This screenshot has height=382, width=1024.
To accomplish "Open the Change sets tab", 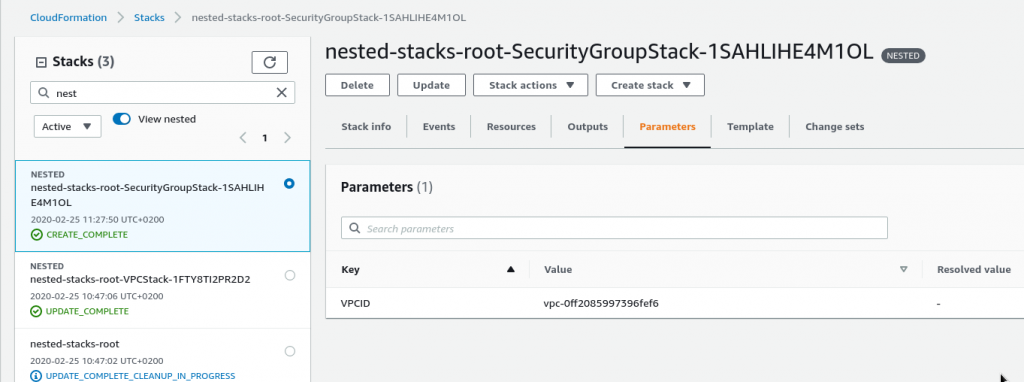I will (835, 127).
